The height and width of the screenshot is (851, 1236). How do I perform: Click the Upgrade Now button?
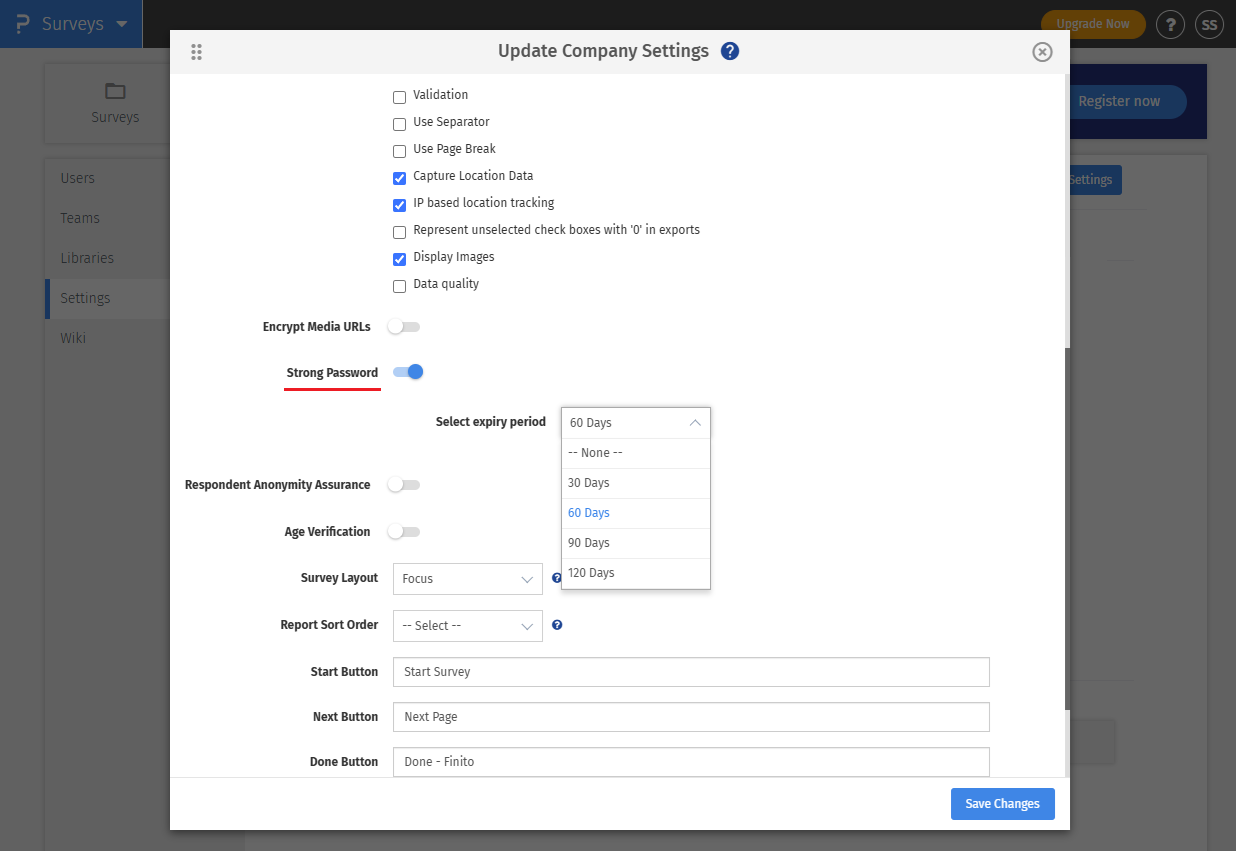click(1092, 24)
